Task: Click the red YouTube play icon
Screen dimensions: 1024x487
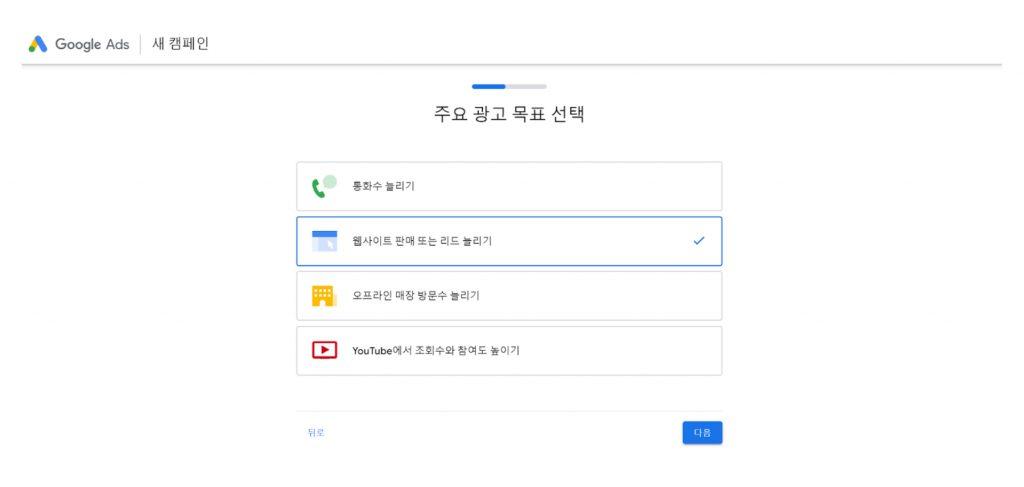Action: pyautogui.click(x=325, y=351)
